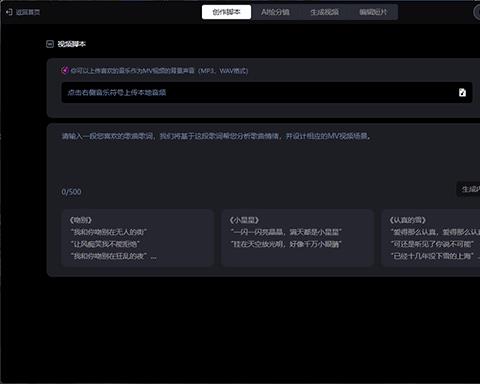Choose the 《吻别》 lyrics example card

coord(137,238)
